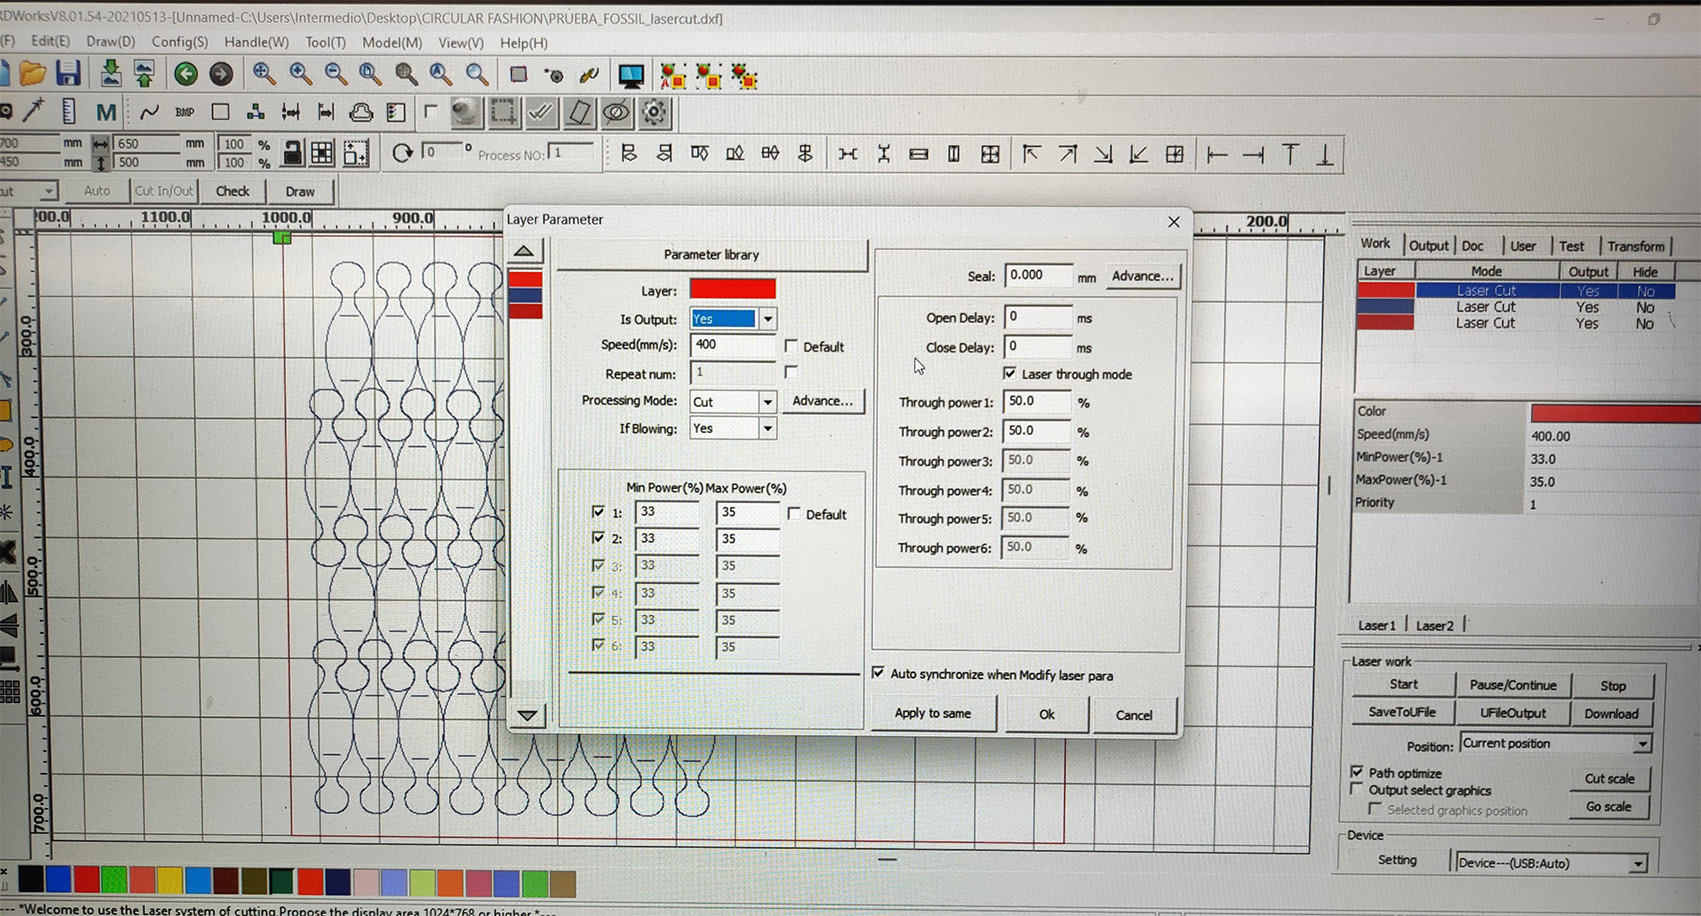
Task: Click the Seal value input field
Action: pos(1038,275)
